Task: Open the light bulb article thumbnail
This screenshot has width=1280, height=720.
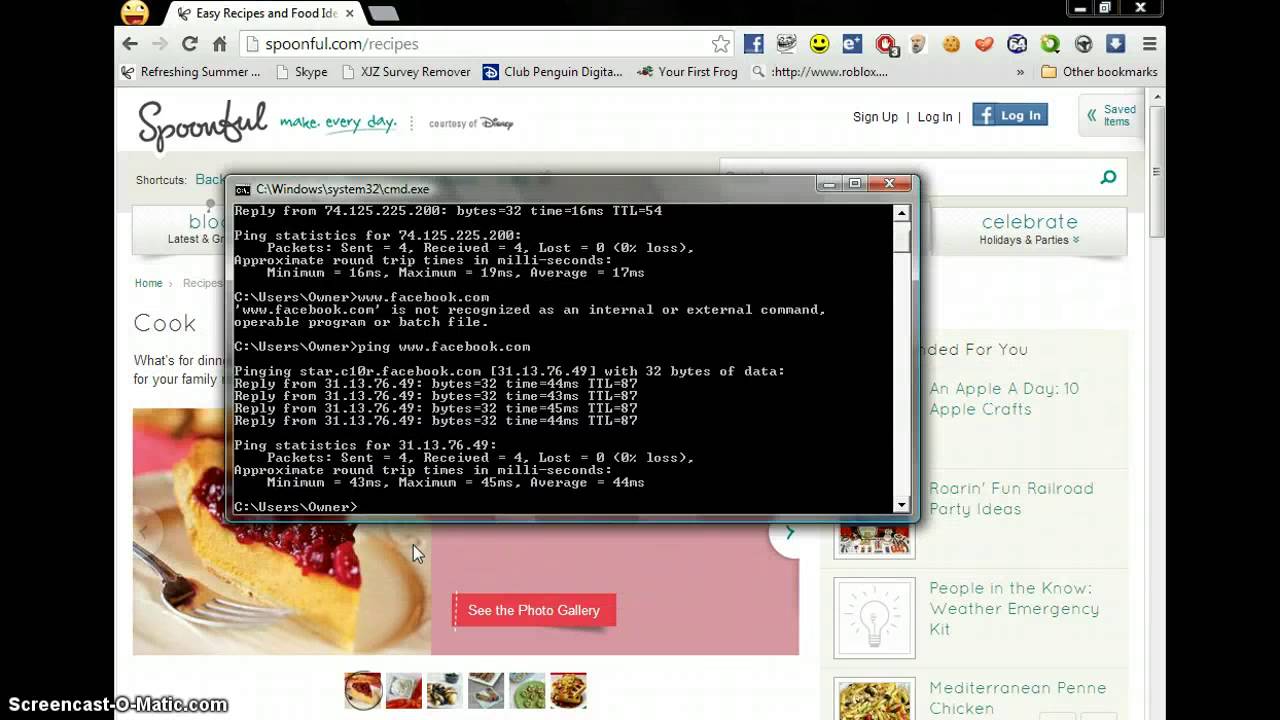Action: tap(874, 618)
